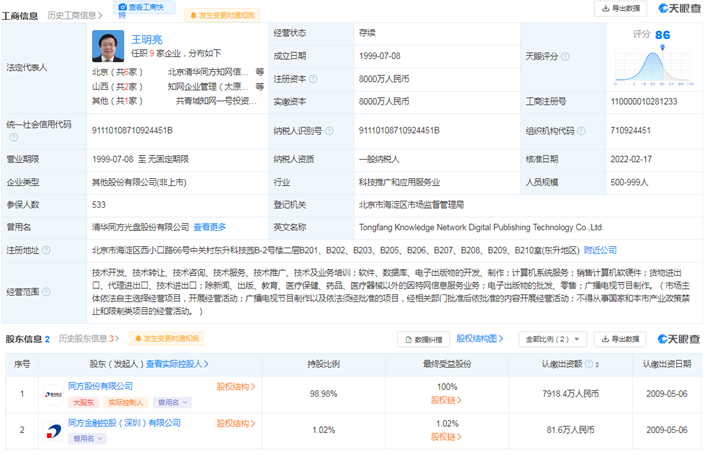Click the 大股东 tag
Viewport: 708px width, 455px height.
(84, 403)
